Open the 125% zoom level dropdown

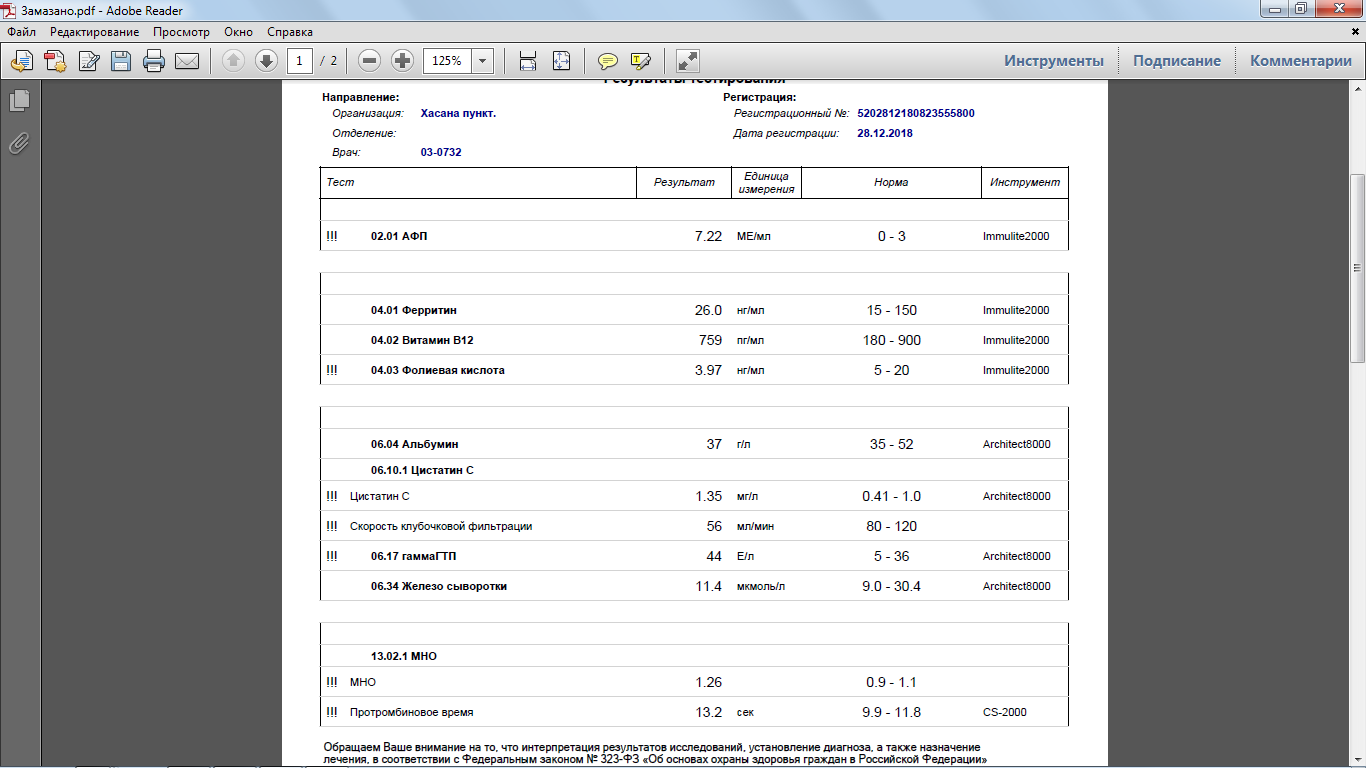point(483,61)
